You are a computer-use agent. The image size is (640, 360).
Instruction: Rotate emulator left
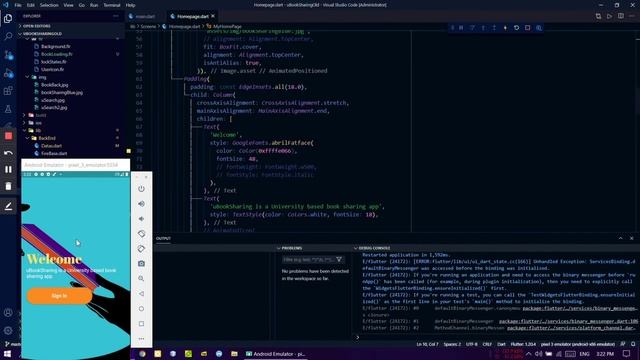(x=141, y=233)
